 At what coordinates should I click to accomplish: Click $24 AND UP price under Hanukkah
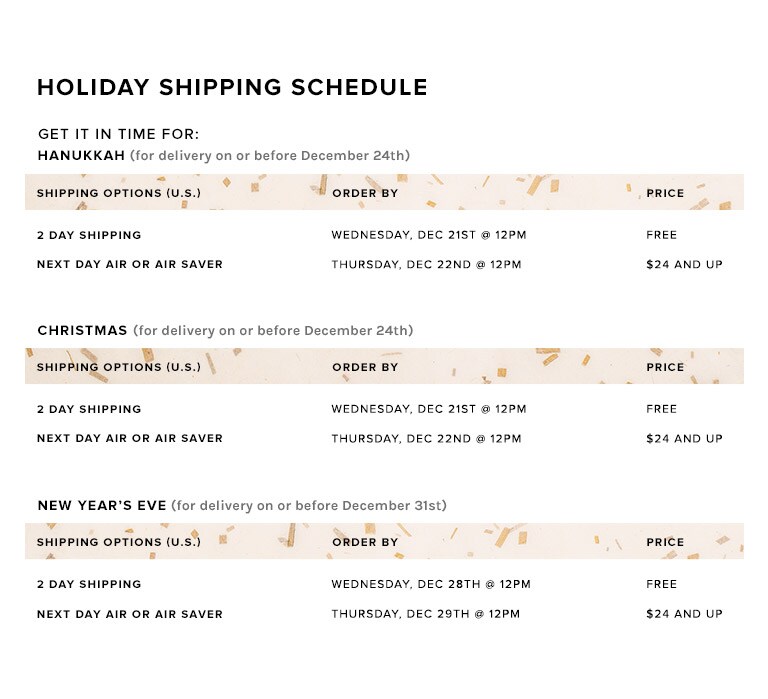click(x=685, y=265)
